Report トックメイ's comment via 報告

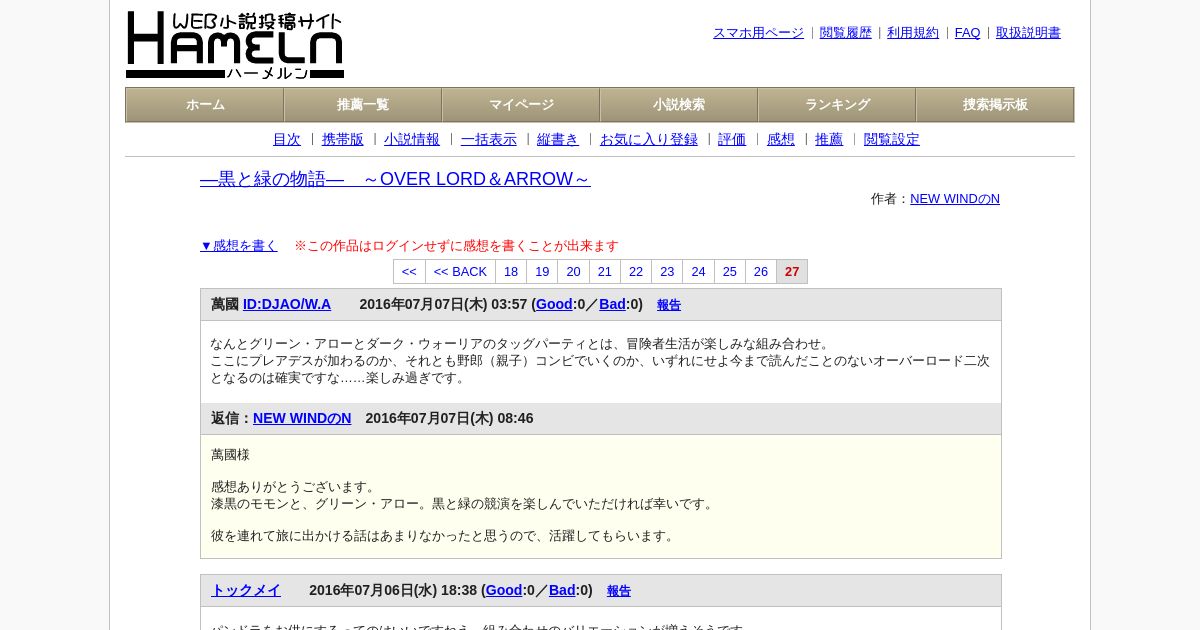point(619,591)
